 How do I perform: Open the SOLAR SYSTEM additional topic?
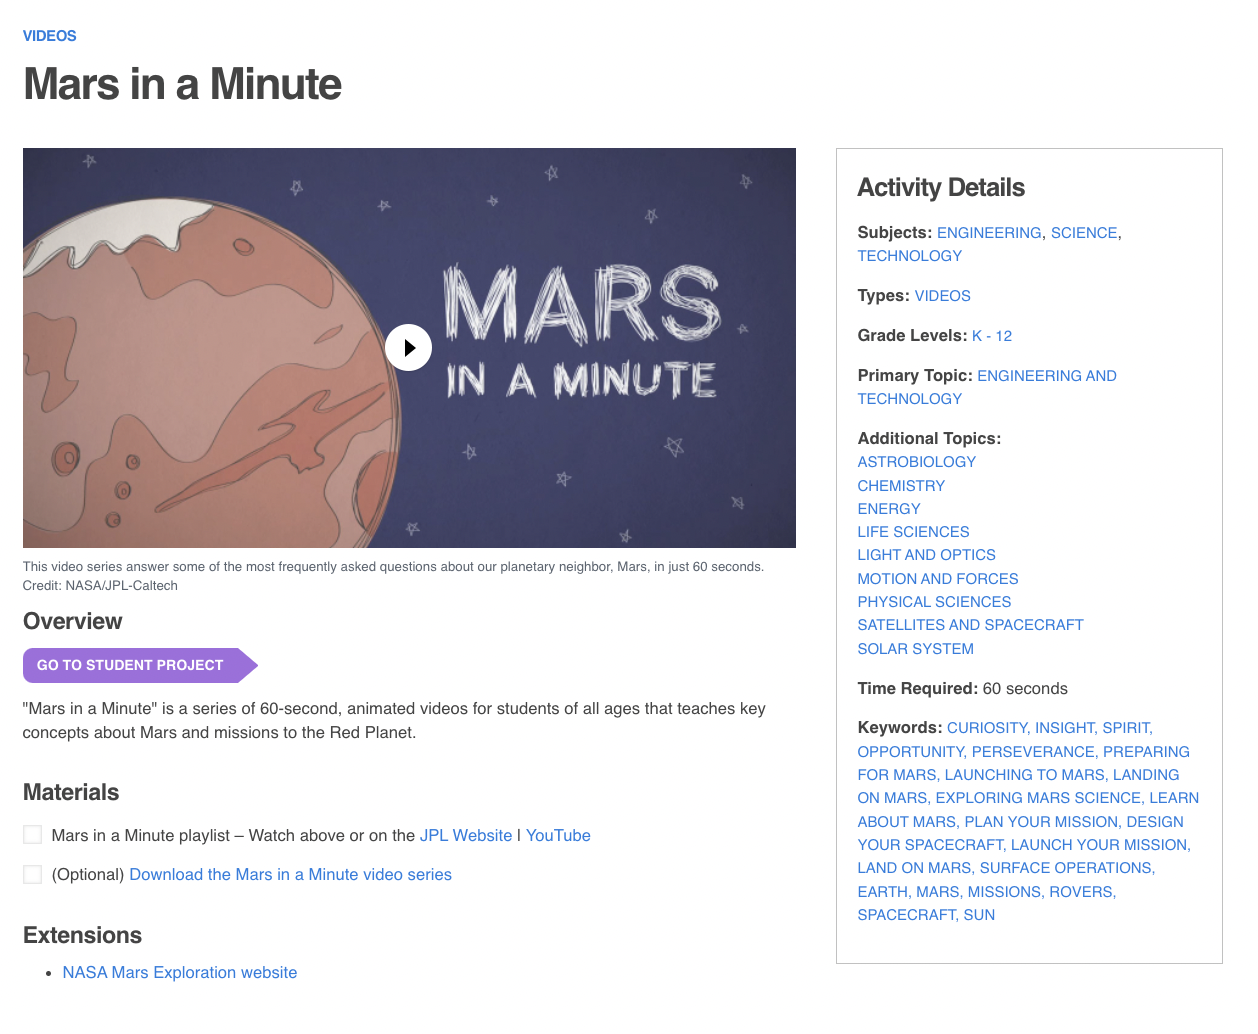tap(915, 648)
